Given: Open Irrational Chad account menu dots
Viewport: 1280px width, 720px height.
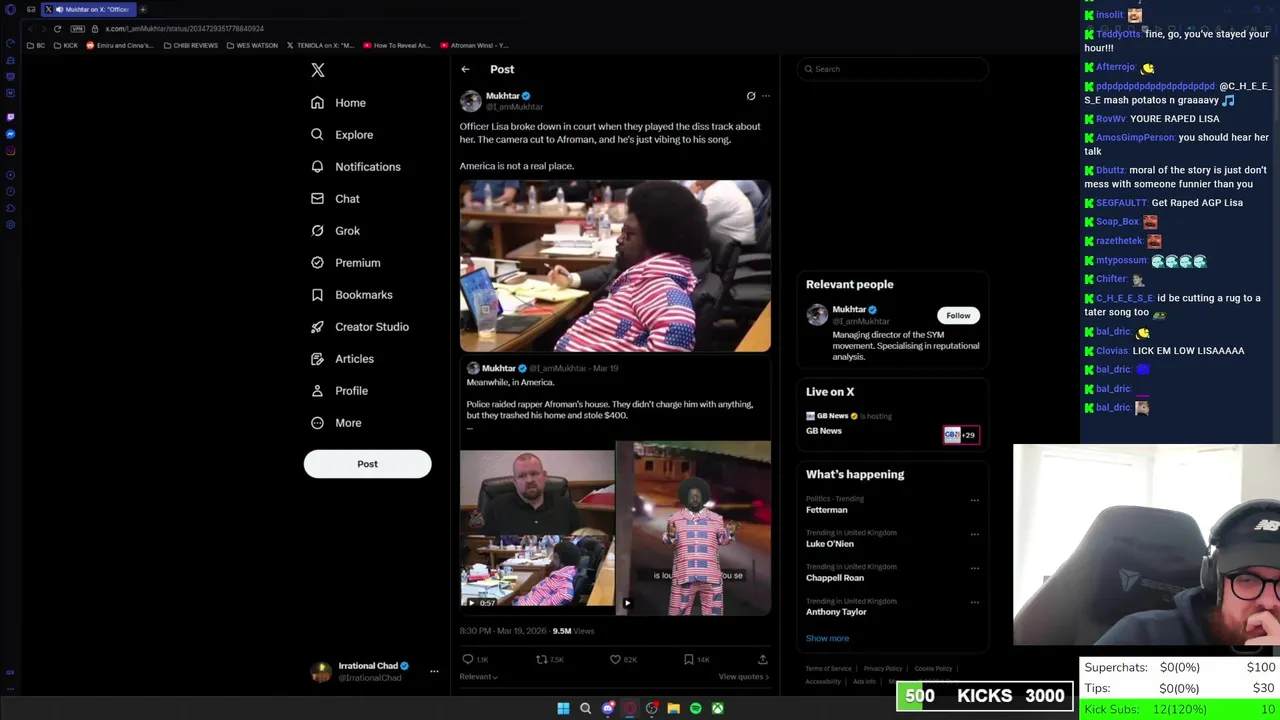Looking at the screenshot, I should (x=434, y=671).
